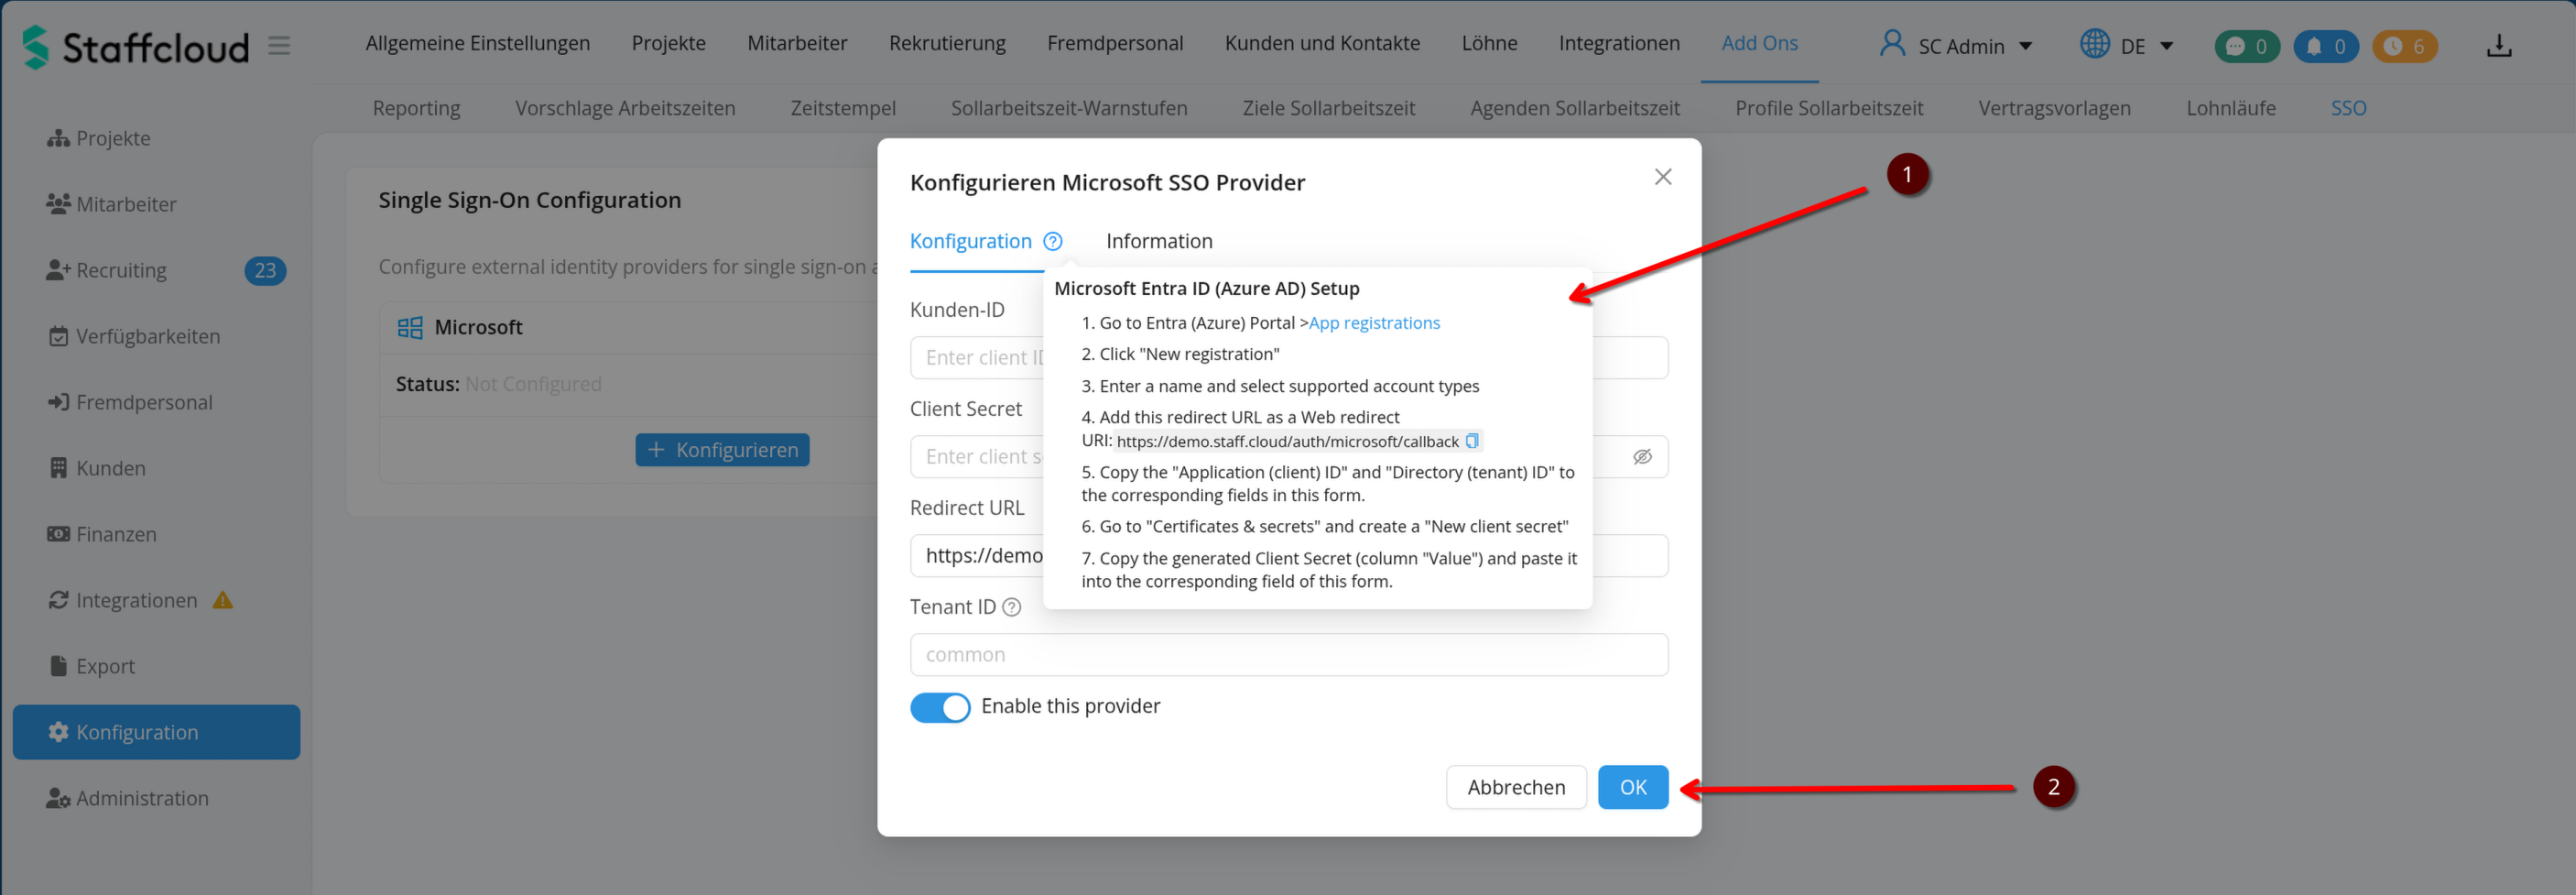Screen dimensions: 2576x895
Task: Open the App registrations link
Action: [x=1374, y=323]
